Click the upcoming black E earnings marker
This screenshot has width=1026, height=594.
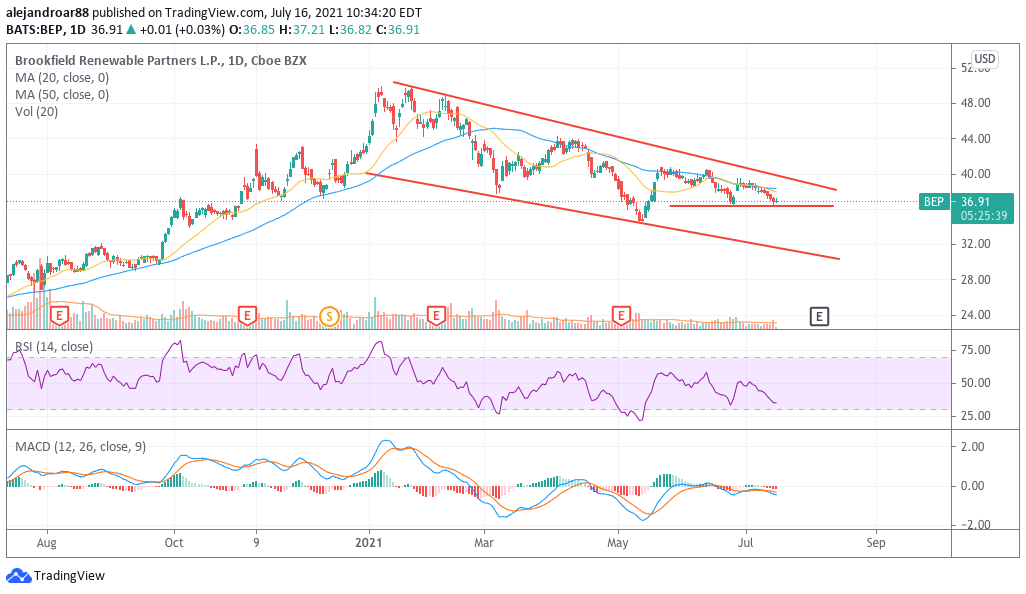(x=819, y=317)
